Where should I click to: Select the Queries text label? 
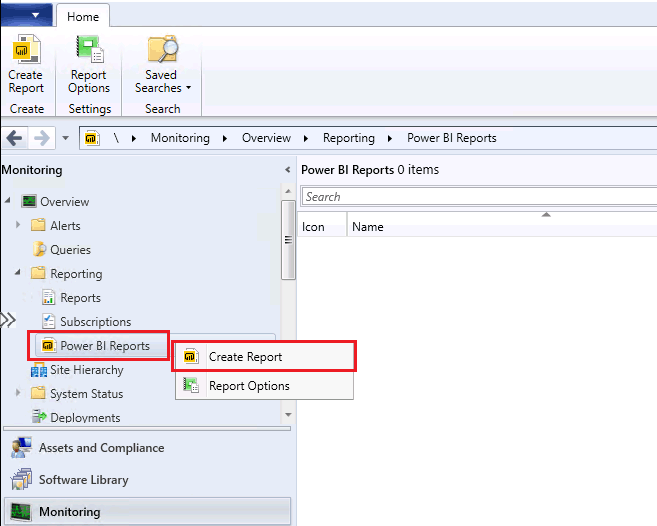pos(70,250)
